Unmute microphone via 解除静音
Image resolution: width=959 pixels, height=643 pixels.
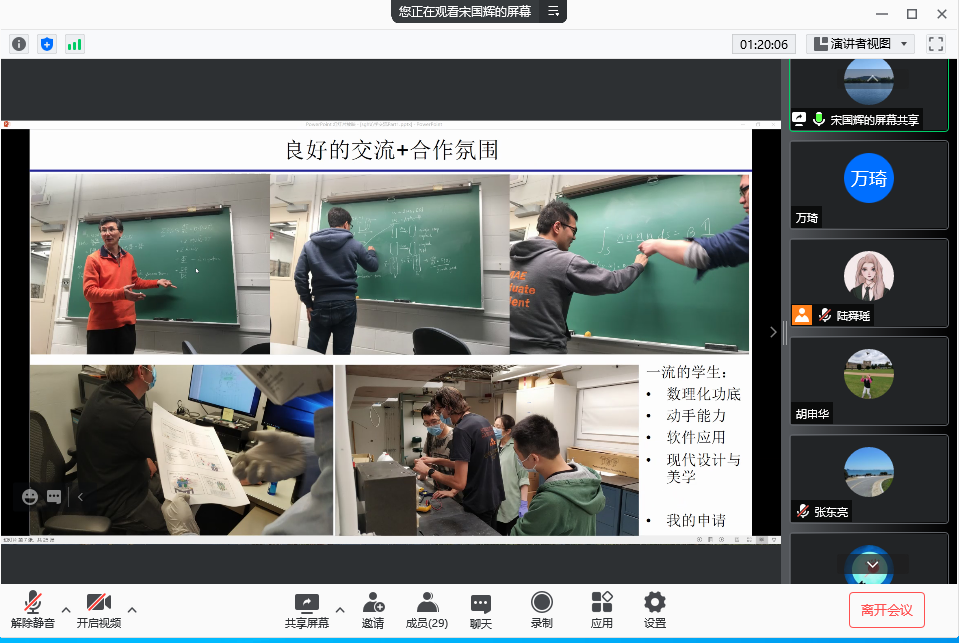[33, 609]
